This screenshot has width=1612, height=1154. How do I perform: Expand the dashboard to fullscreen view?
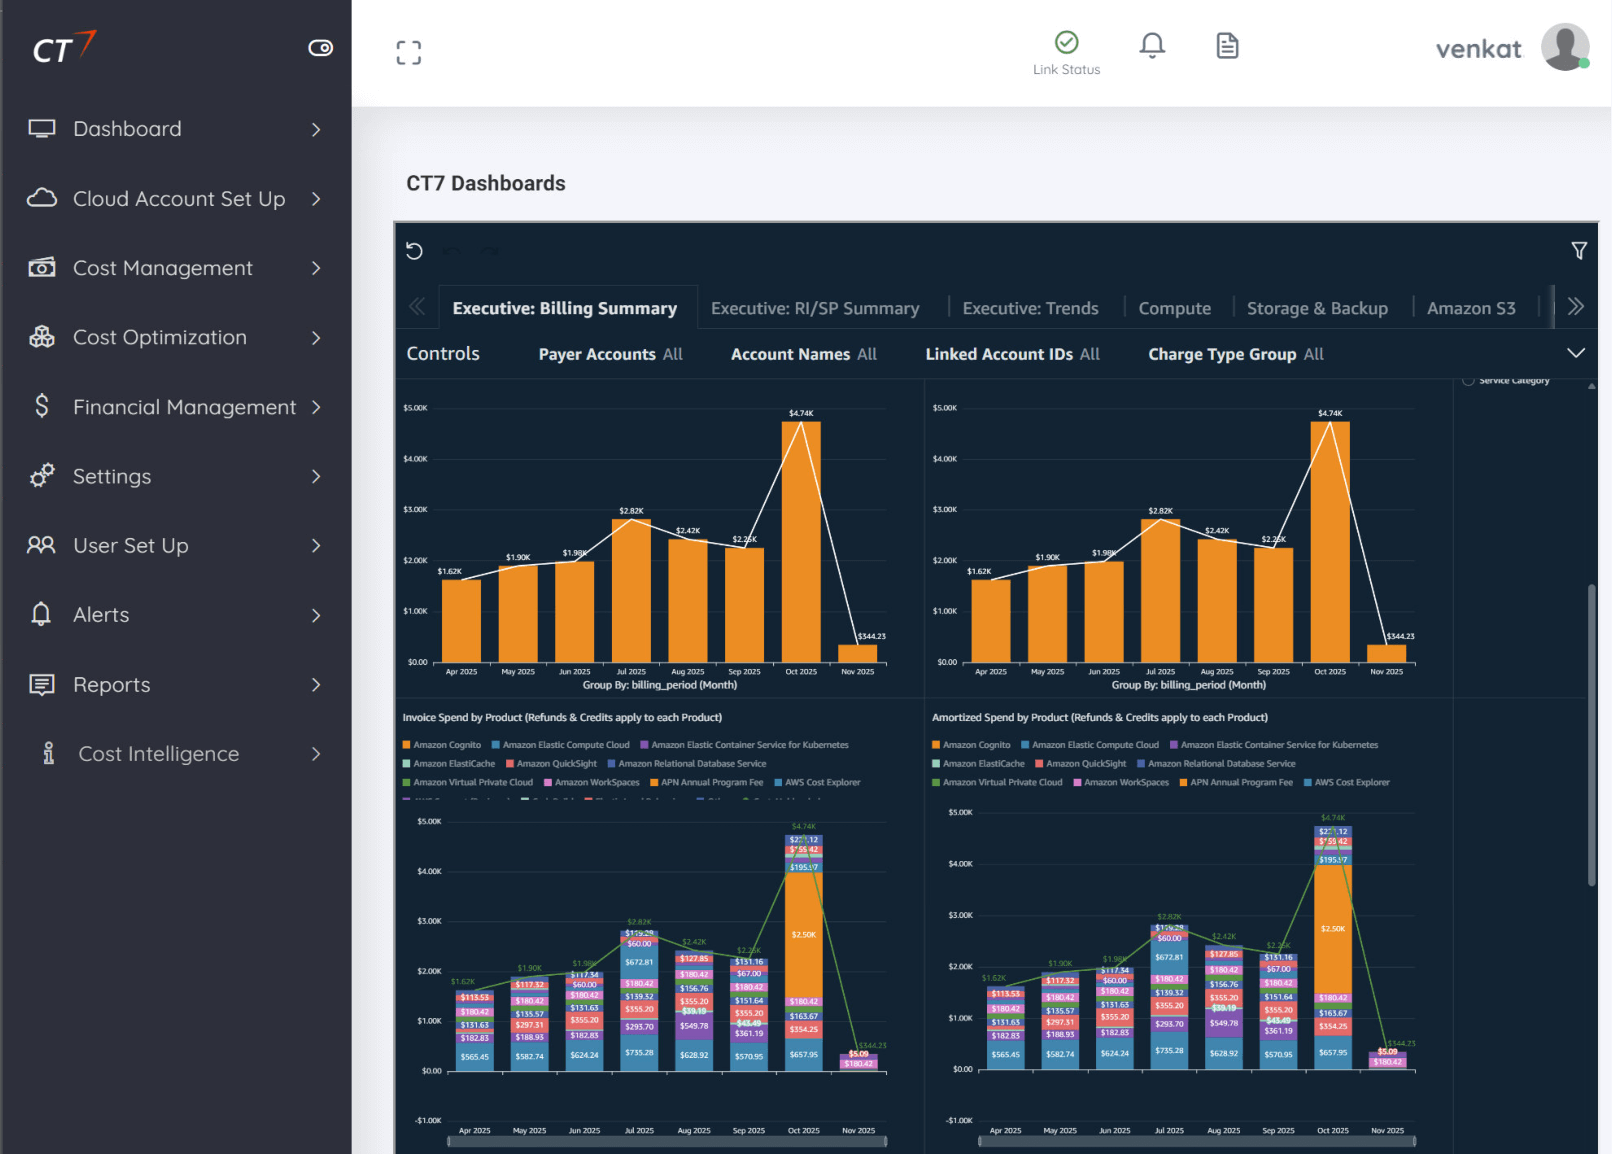click(409, 52)
